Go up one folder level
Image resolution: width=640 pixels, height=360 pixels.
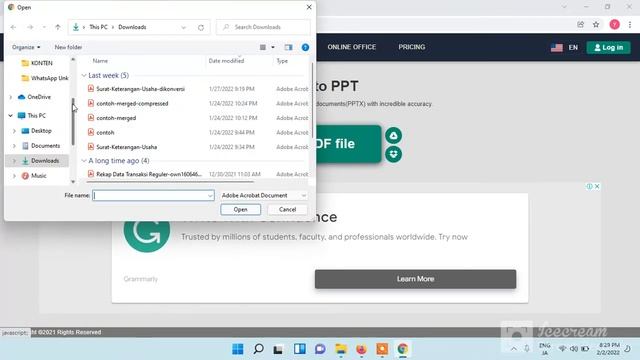[x=58, y=27]
